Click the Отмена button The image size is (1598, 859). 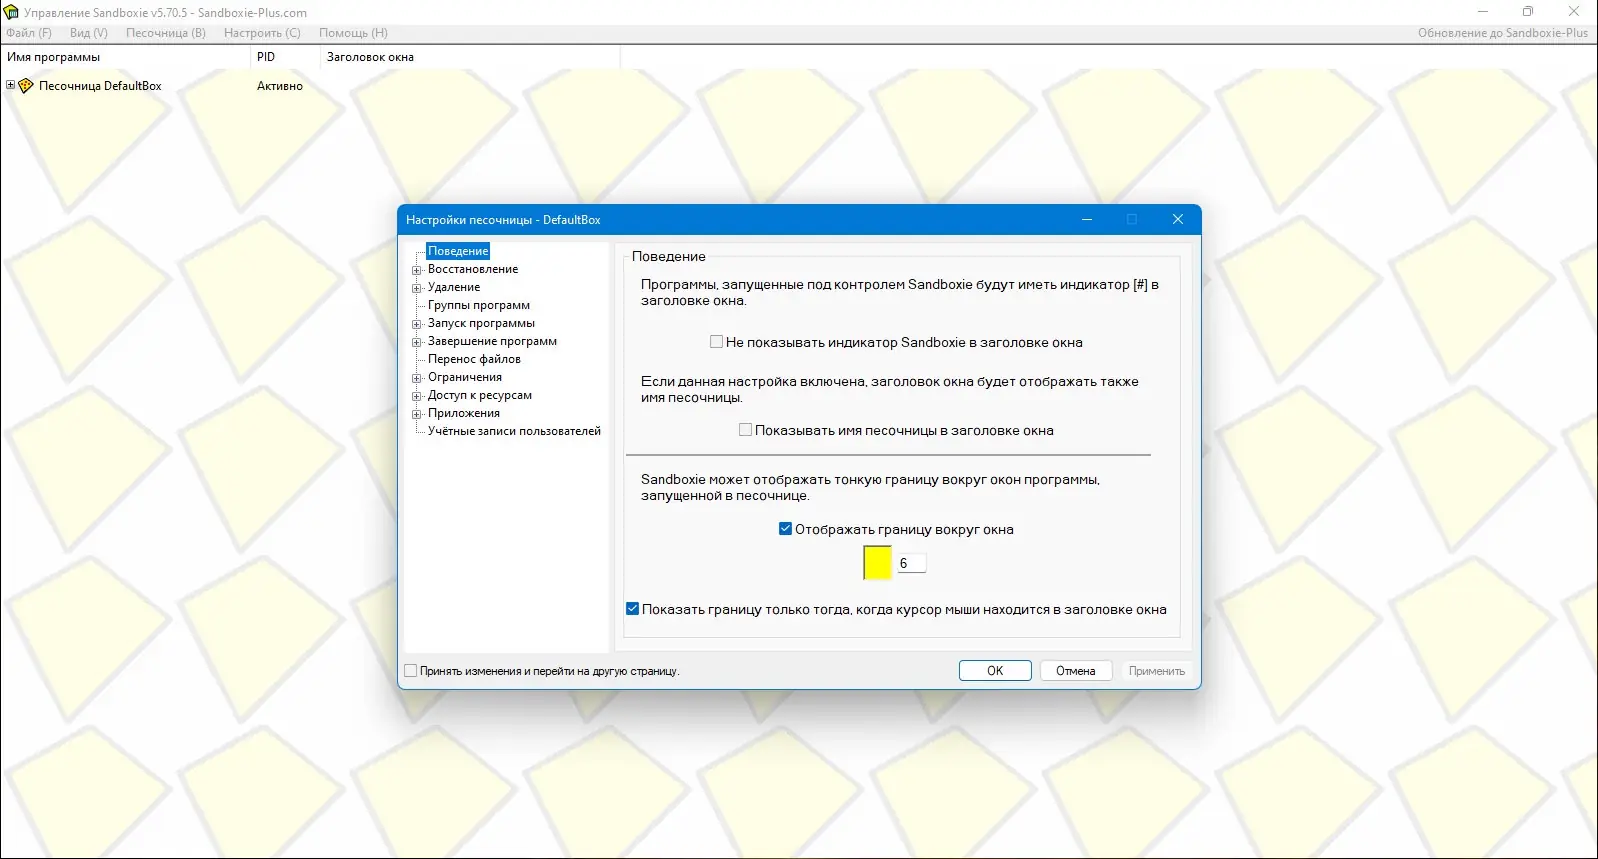(x=1076, y=671)
